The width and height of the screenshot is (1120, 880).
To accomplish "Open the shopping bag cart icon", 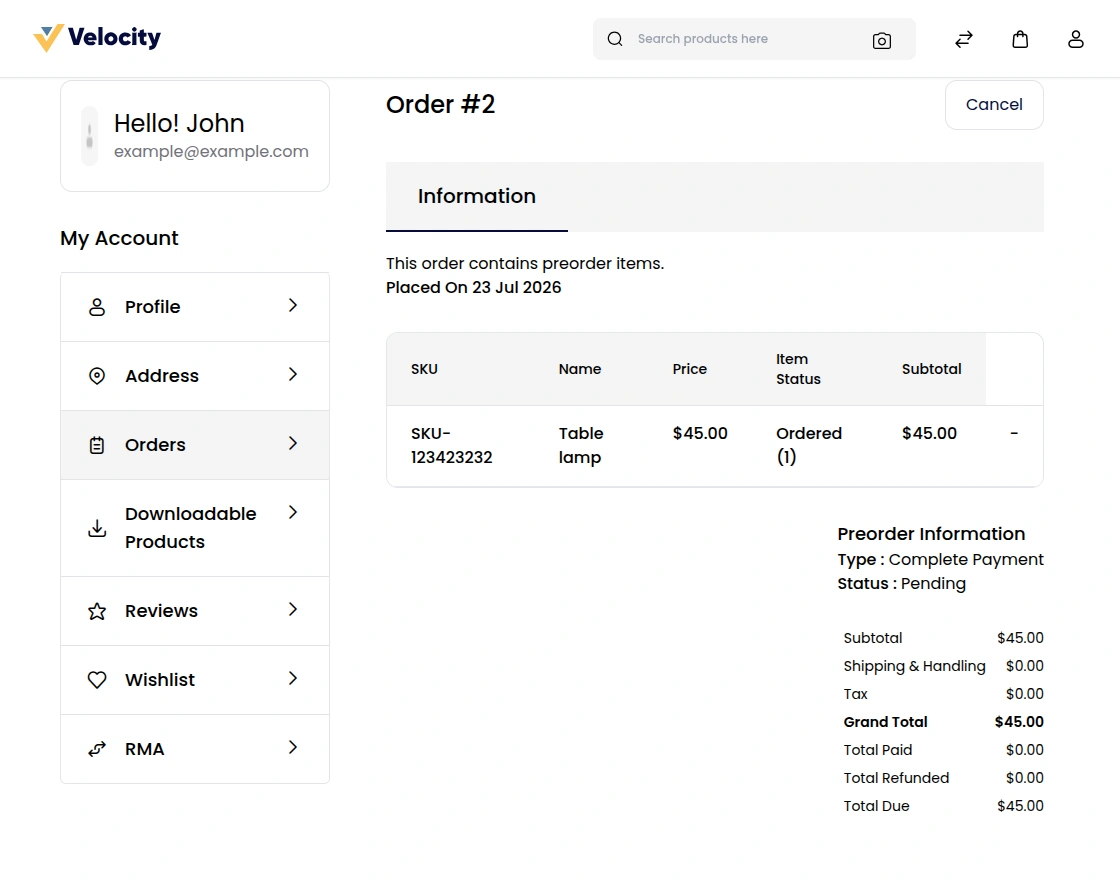I will point(1020,39).
